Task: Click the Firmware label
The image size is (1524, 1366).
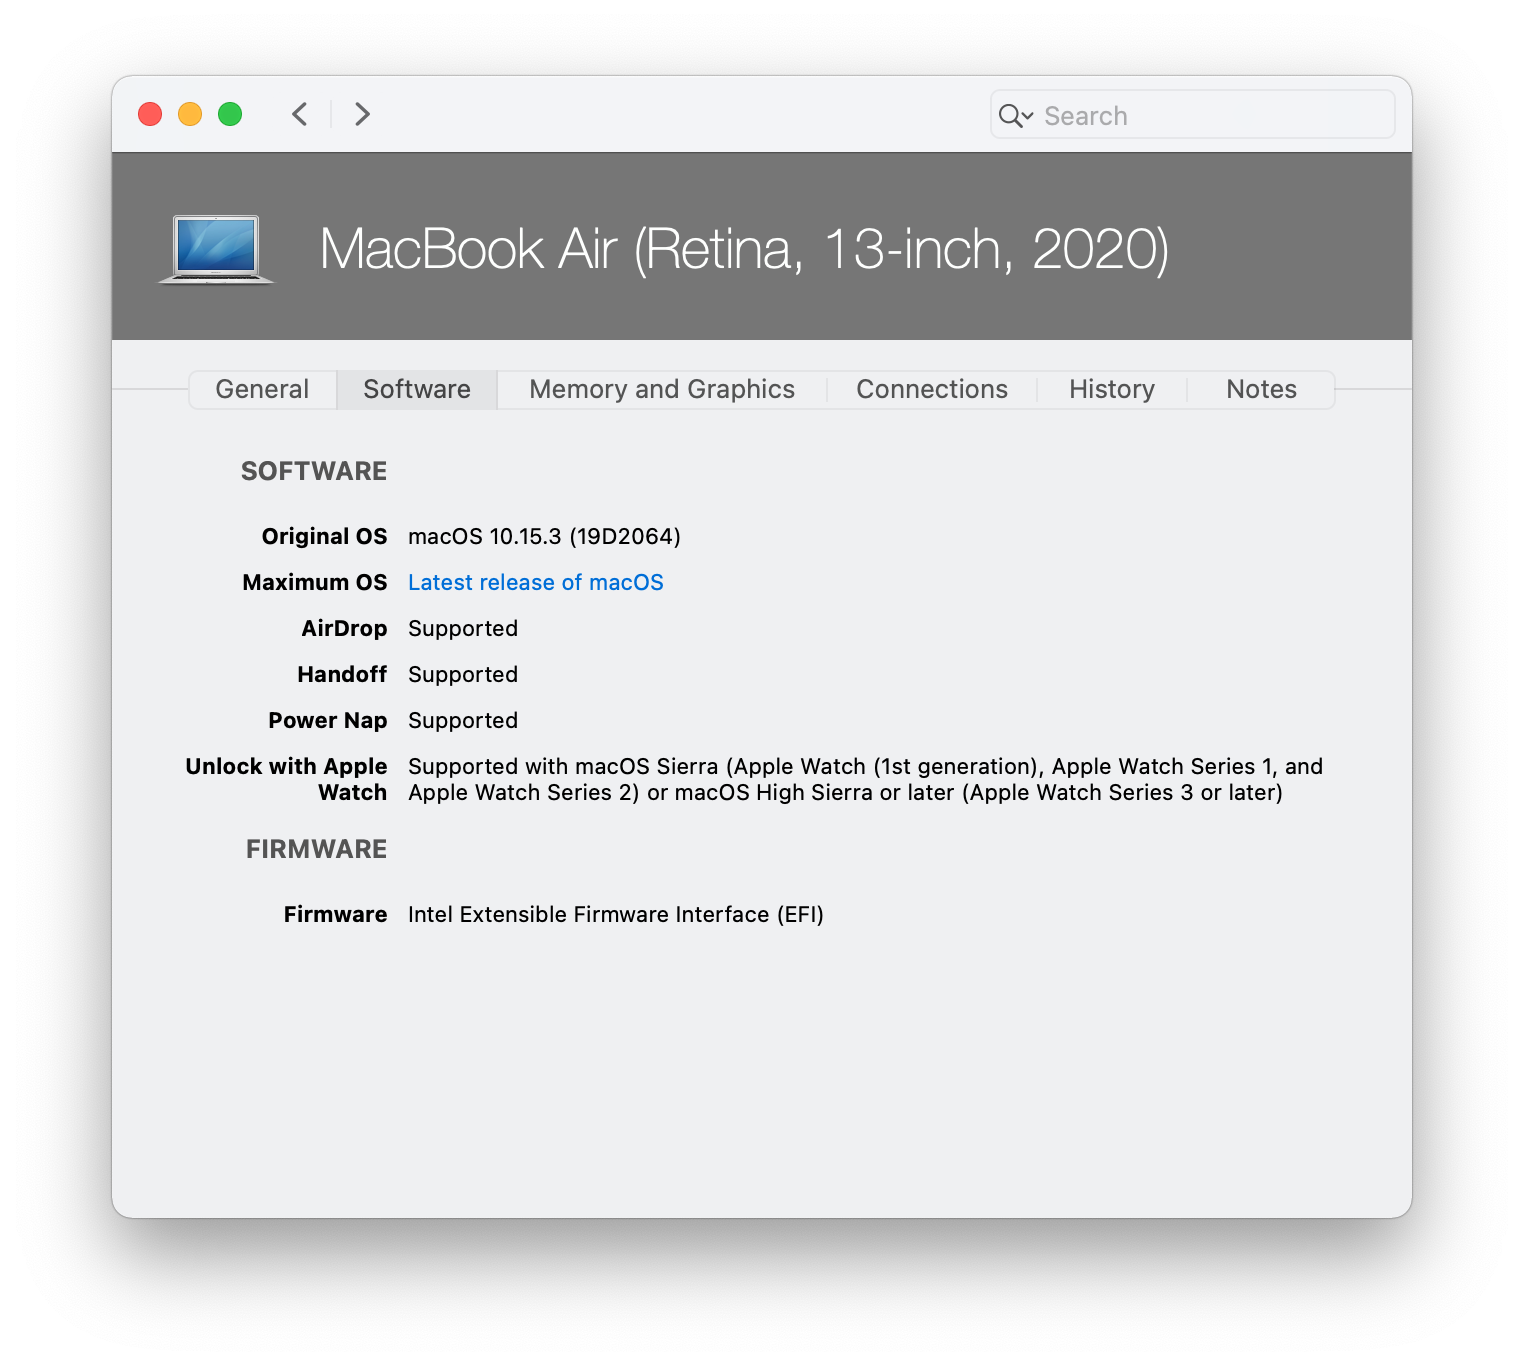Action: [335, 914]
